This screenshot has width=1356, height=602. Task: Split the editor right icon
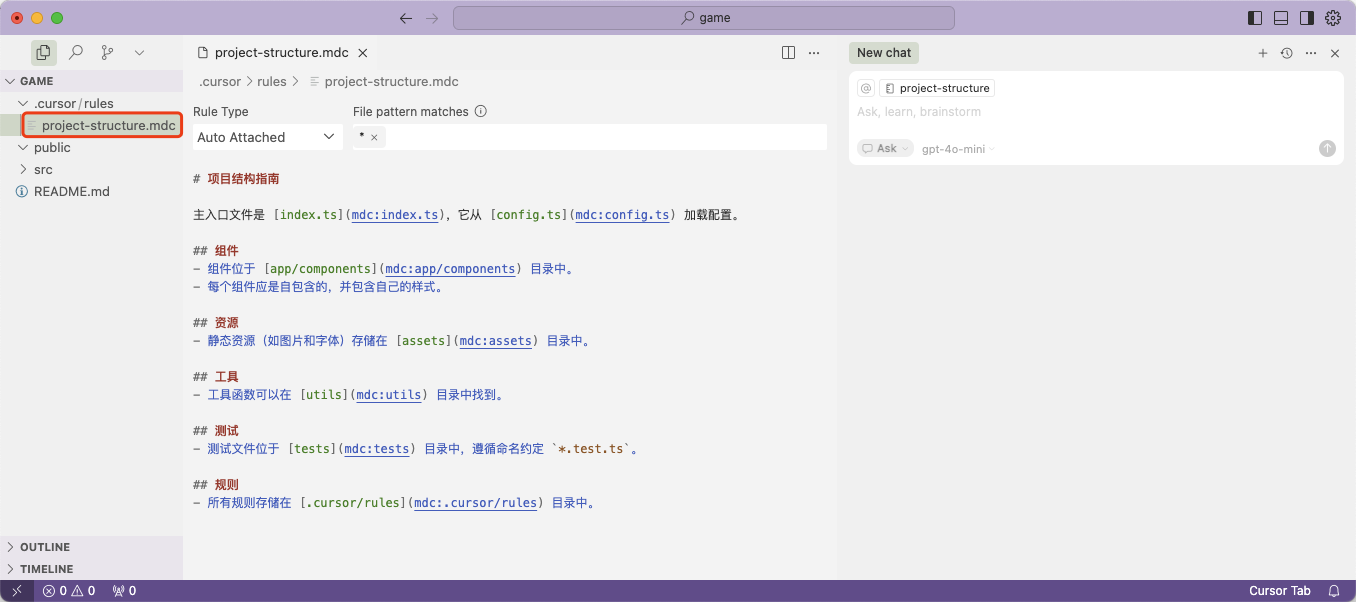click(x=788, y=53)
